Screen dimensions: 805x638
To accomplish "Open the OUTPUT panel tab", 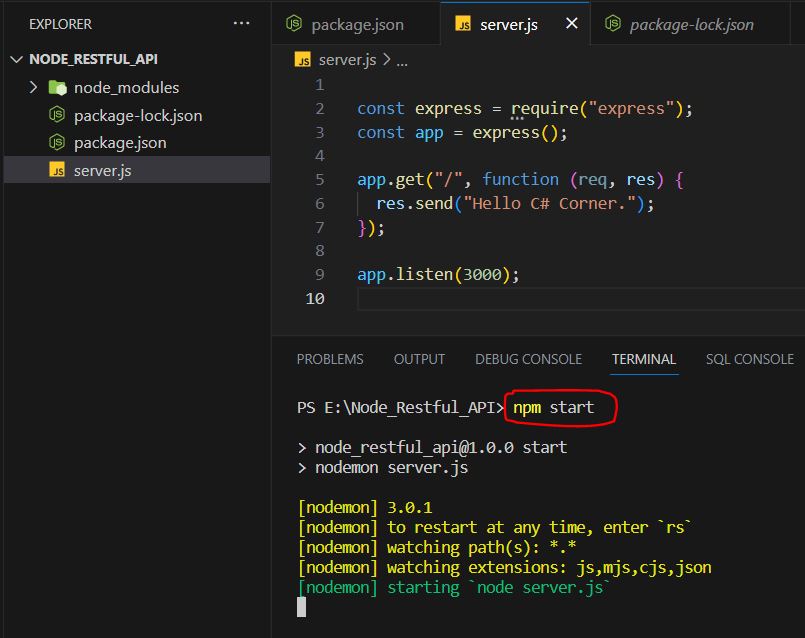I will click(x=419, y=359).
